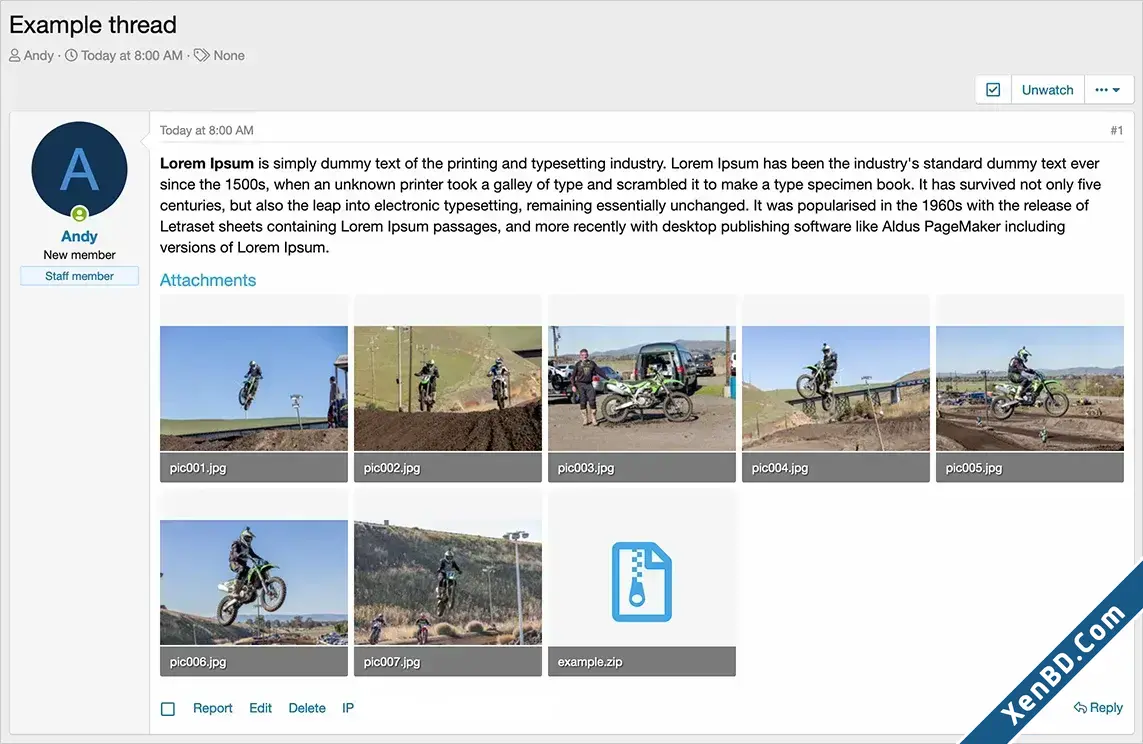Click thread author Andy under the title
Image resolution: width=1143 pixels, height=744 pixels.
coord(39,55)
